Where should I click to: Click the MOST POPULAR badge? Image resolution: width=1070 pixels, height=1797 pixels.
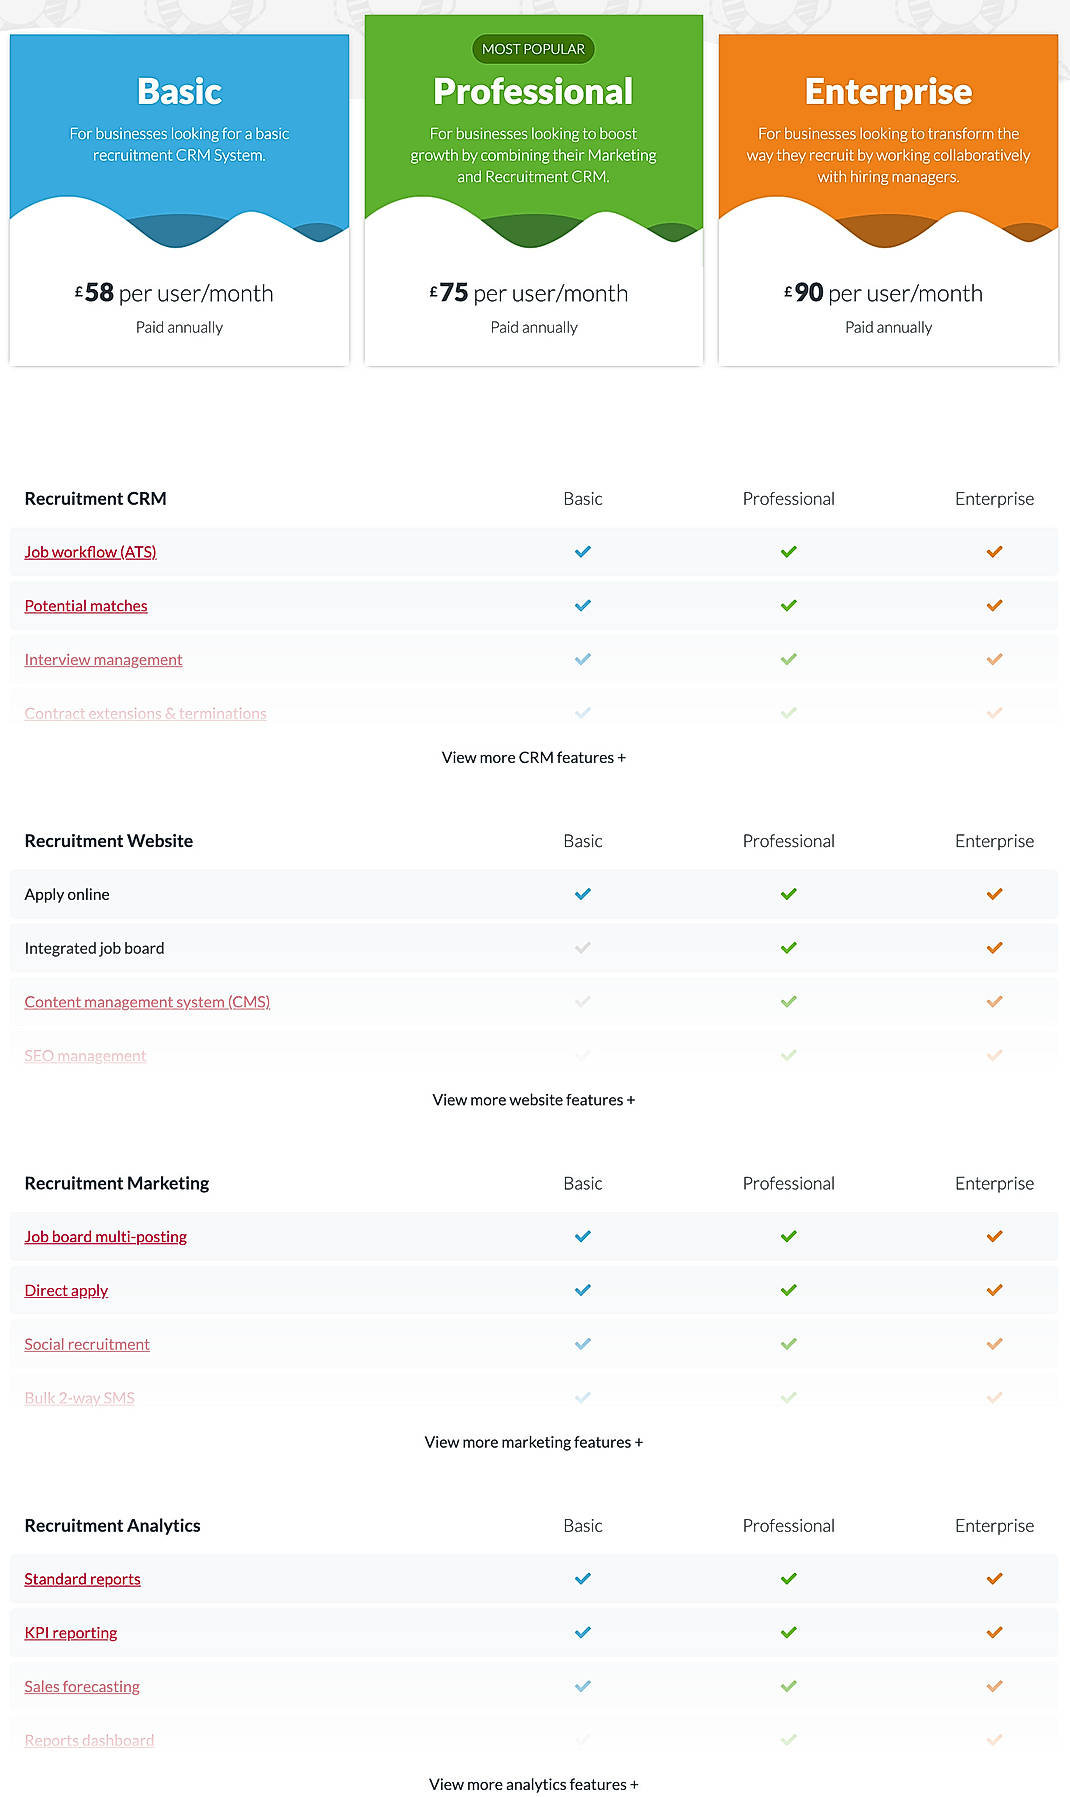coord(533,48)
